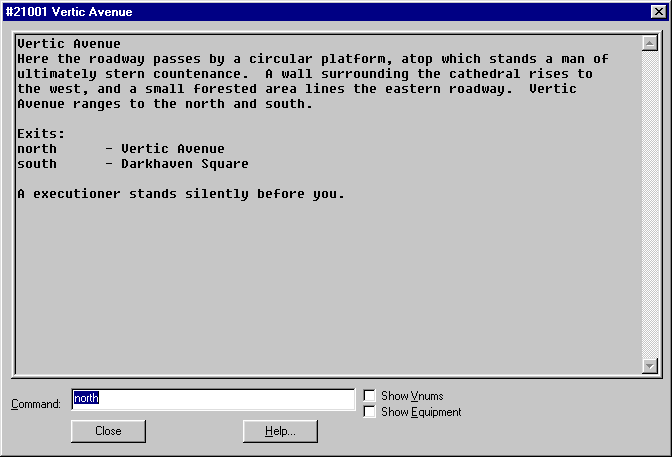This screenshot has height=457, width=672.
Task: Toggle the Show Equipment checkbox
Action: pyautogui.click(x=370, y=412)
